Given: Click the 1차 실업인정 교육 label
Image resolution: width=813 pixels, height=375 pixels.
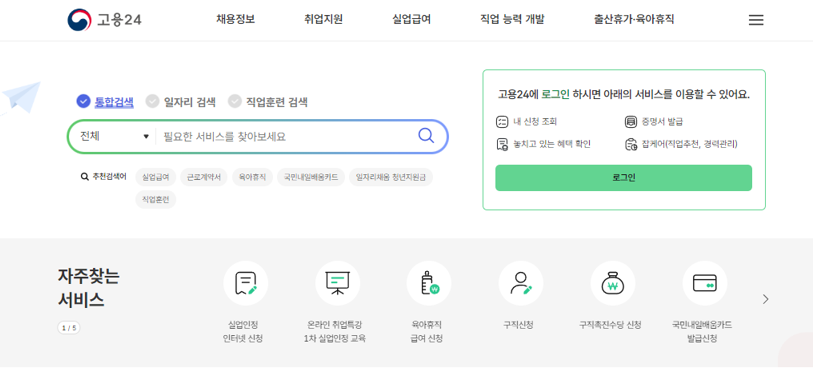Looking at the screenshot, I should coord(334,339).
